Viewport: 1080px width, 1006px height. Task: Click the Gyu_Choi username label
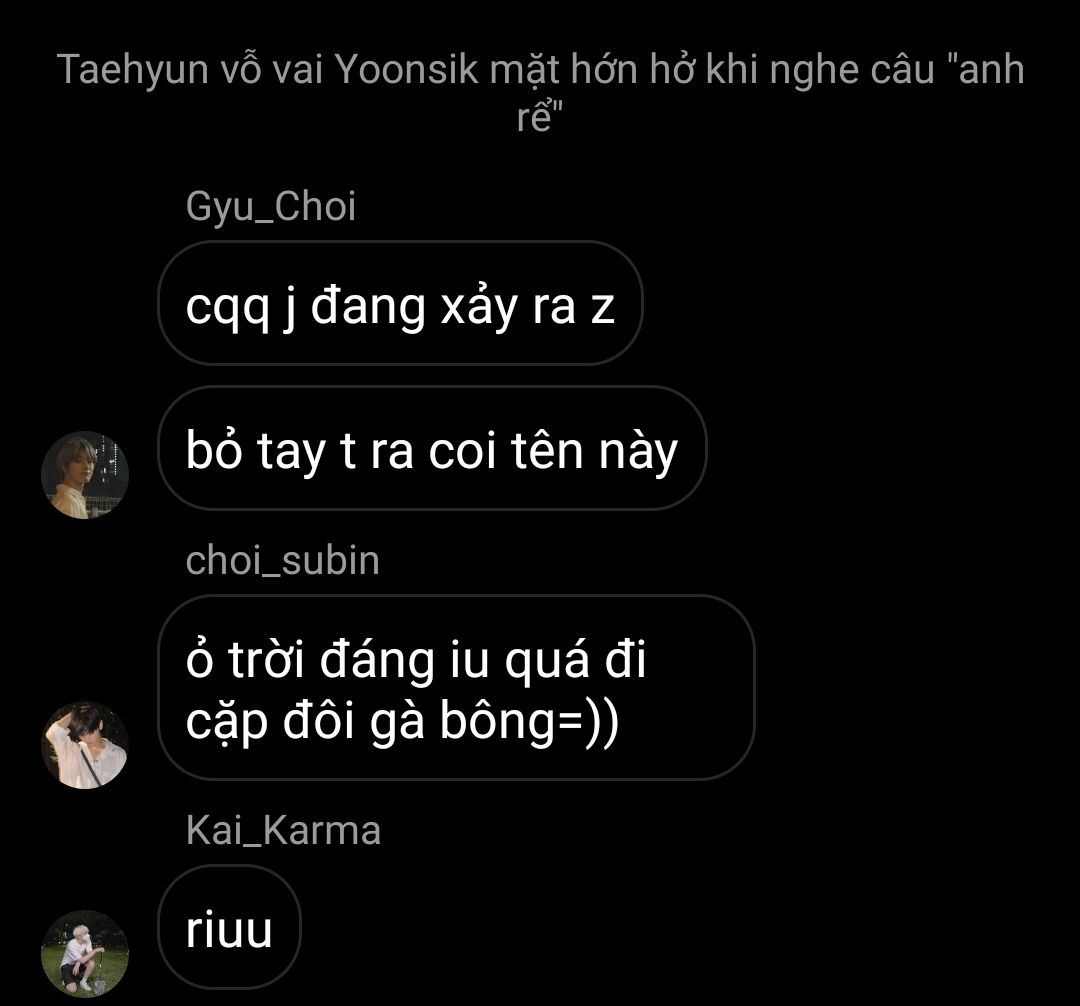(271, 206)
